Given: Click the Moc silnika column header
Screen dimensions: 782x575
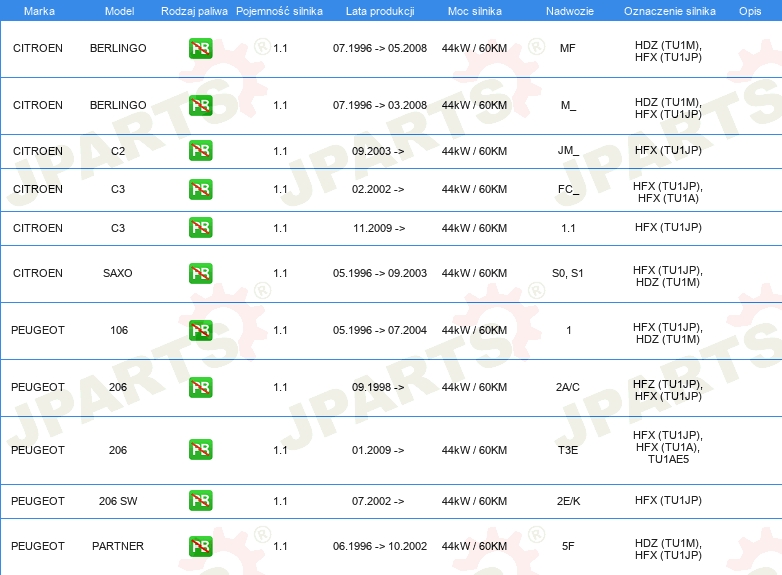Looking at the screenshot, I should click(x=474, y=11).
